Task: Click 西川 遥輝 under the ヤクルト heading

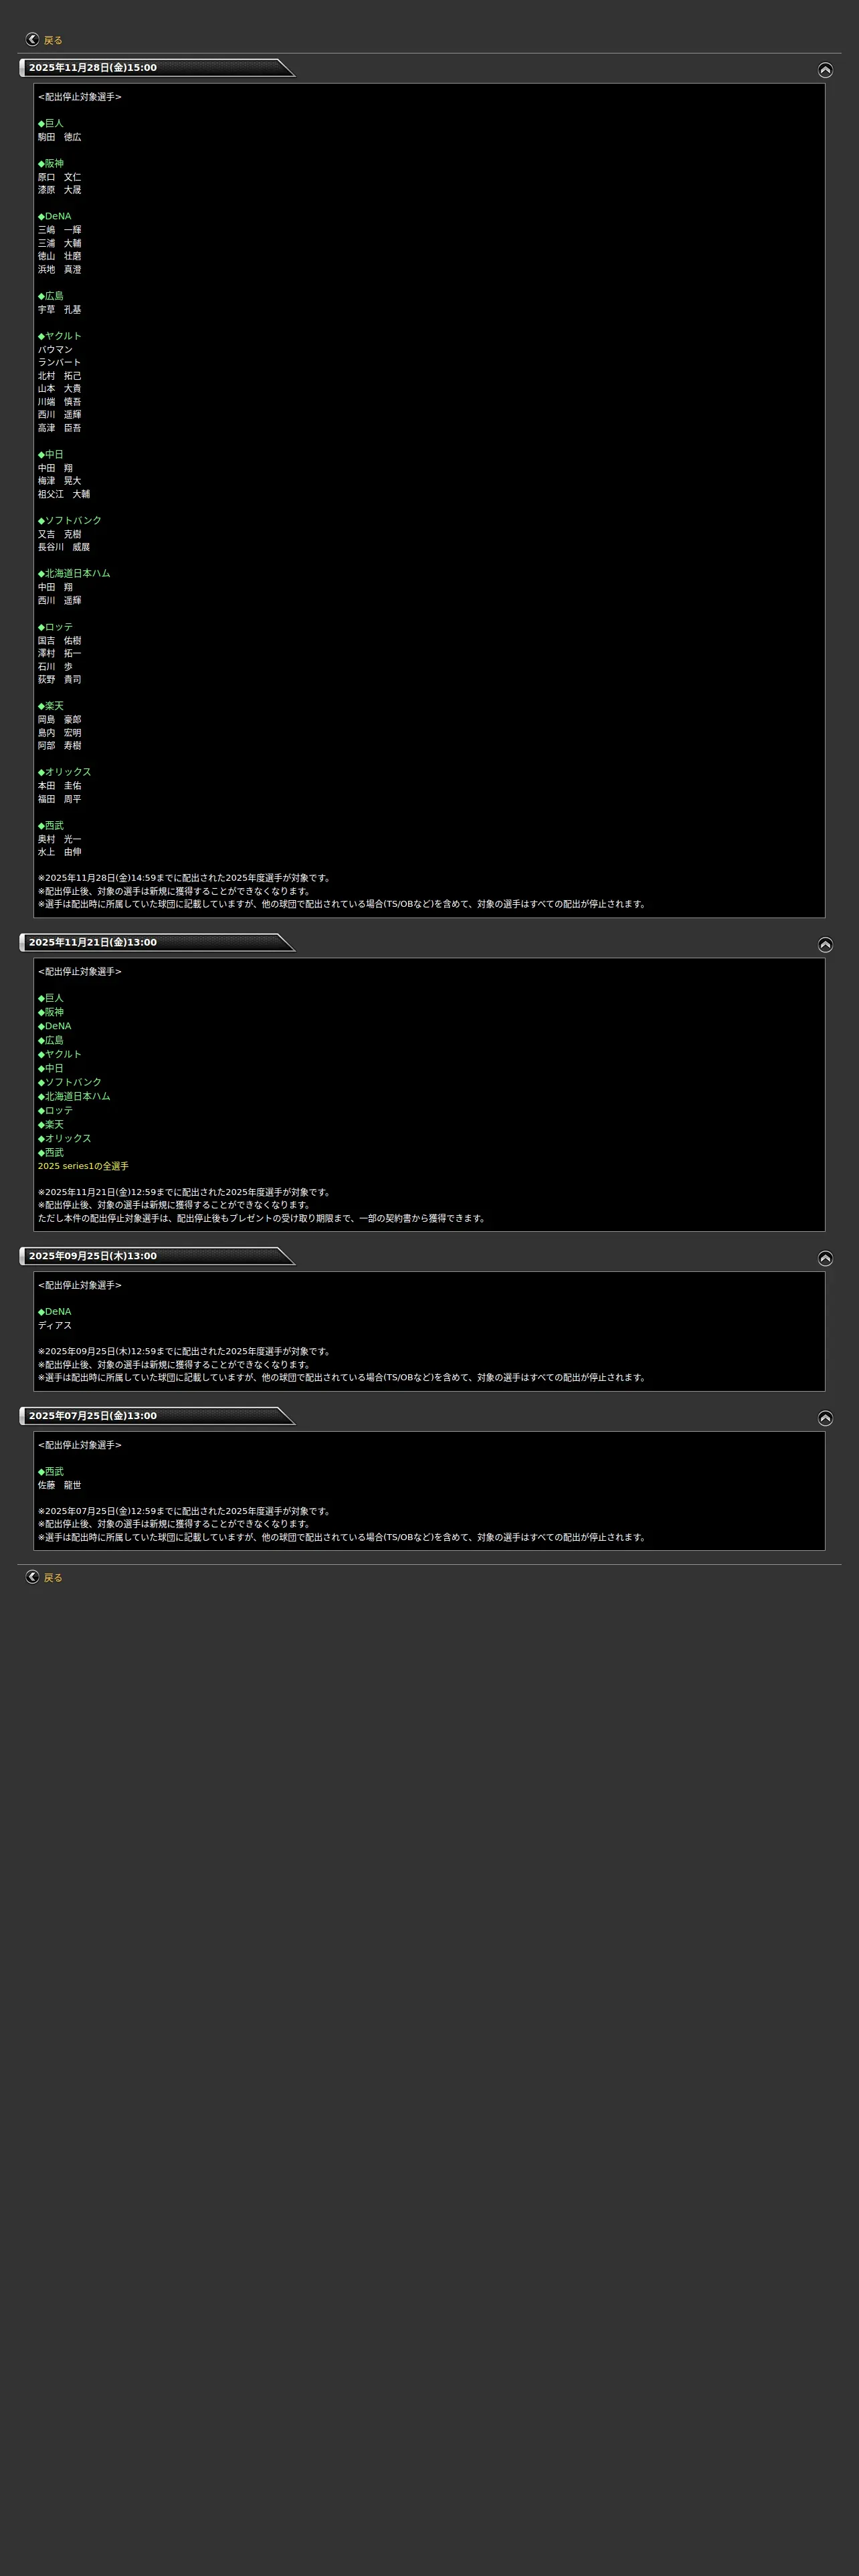Action: [60, 415]
